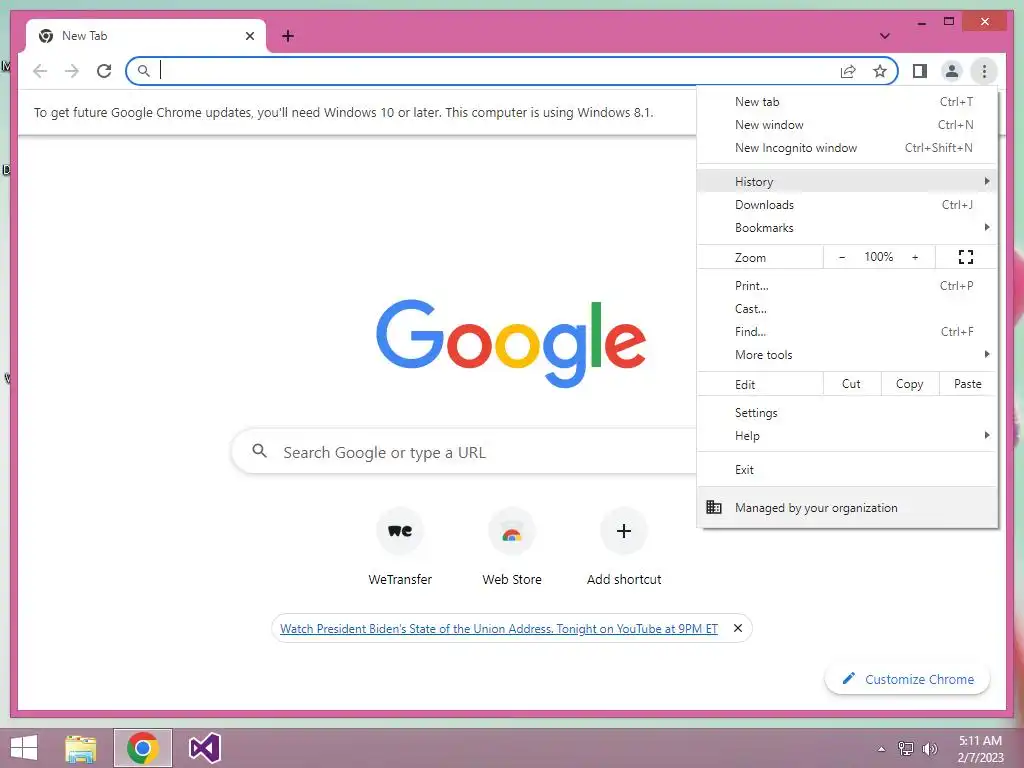Click the forward navigation arrow

point(72,71)
